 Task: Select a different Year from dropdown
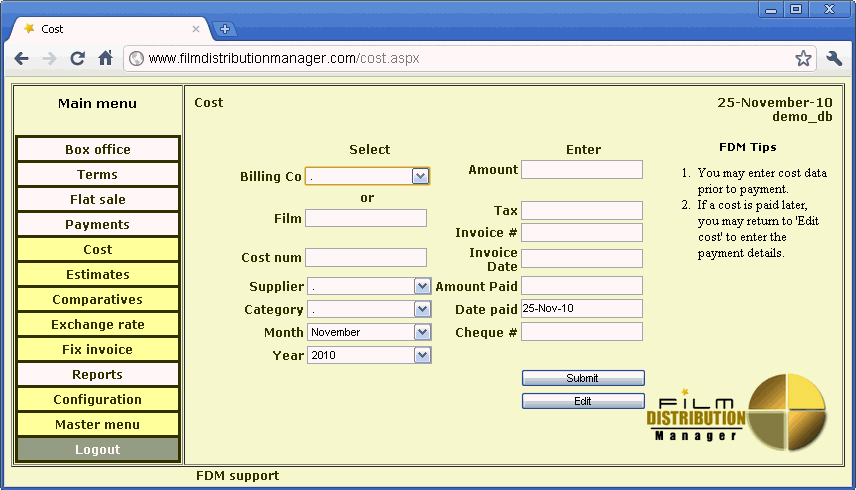[422, 355]
